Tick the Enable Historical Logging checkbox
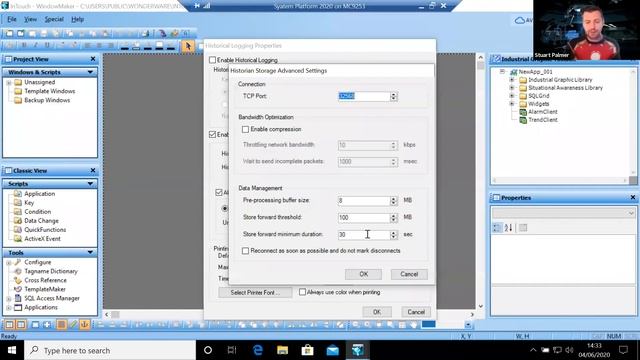The image size is (640, 360). 212,60
